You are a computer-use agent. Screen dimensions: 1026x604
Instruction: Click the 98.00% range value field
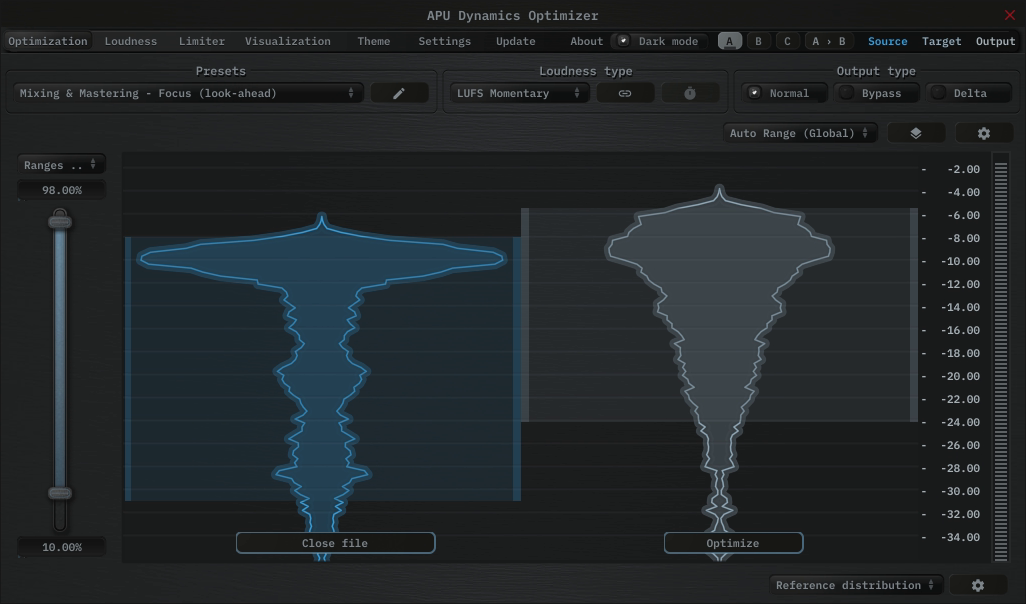pyautogui.click(x=62, y=190)
